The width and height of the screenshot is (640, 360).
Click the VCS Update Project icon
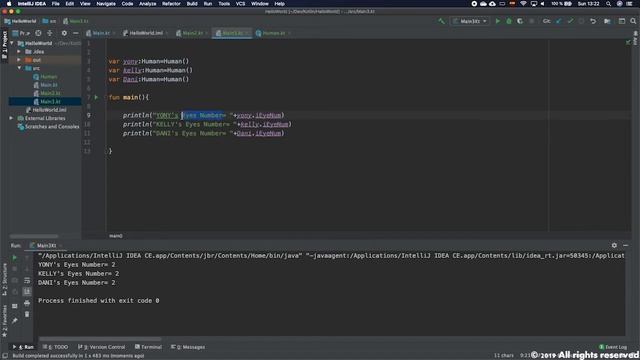(x=559, y=21)
